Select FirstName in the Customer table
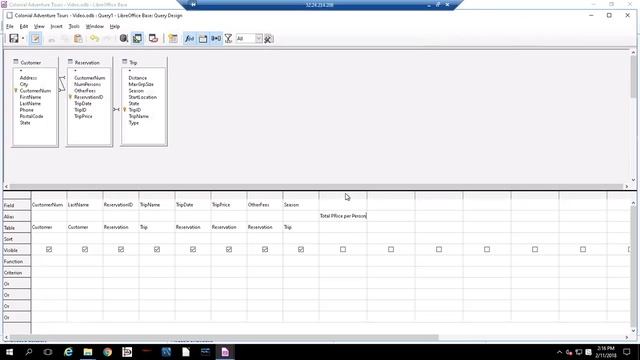 coord(30,97)
